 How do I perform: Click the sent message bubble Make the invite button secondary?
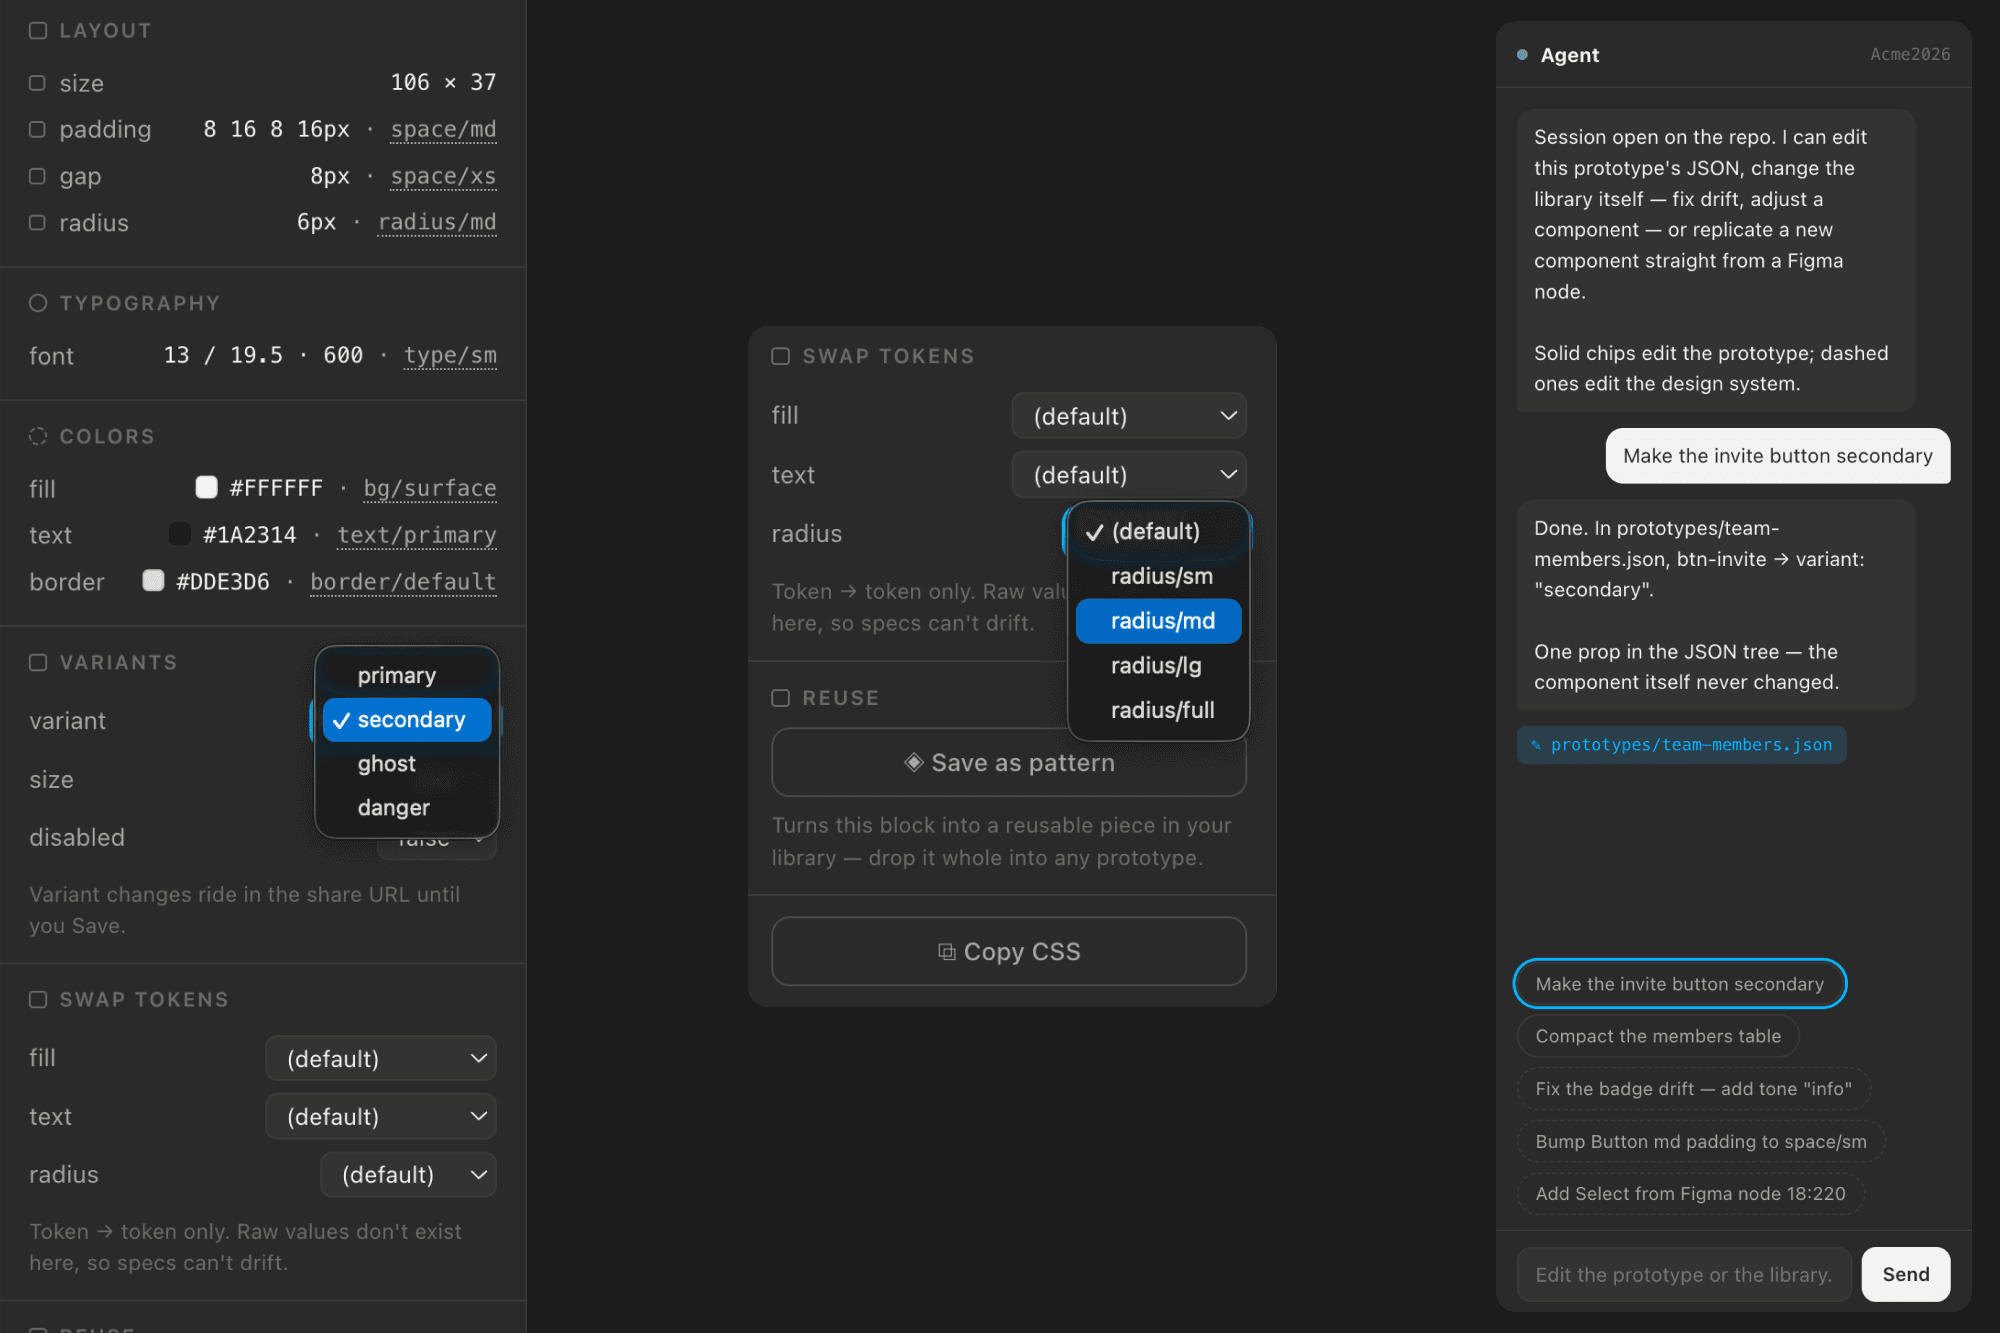coord(1778,456)
